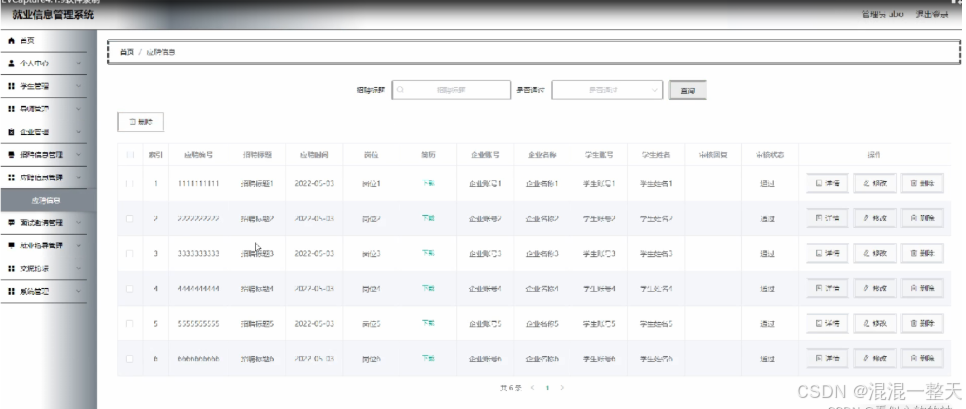The image size is (966, 409).
Task: Click the 面试邀请管理 sidebar icon
Action: click(x=11, y=222)
